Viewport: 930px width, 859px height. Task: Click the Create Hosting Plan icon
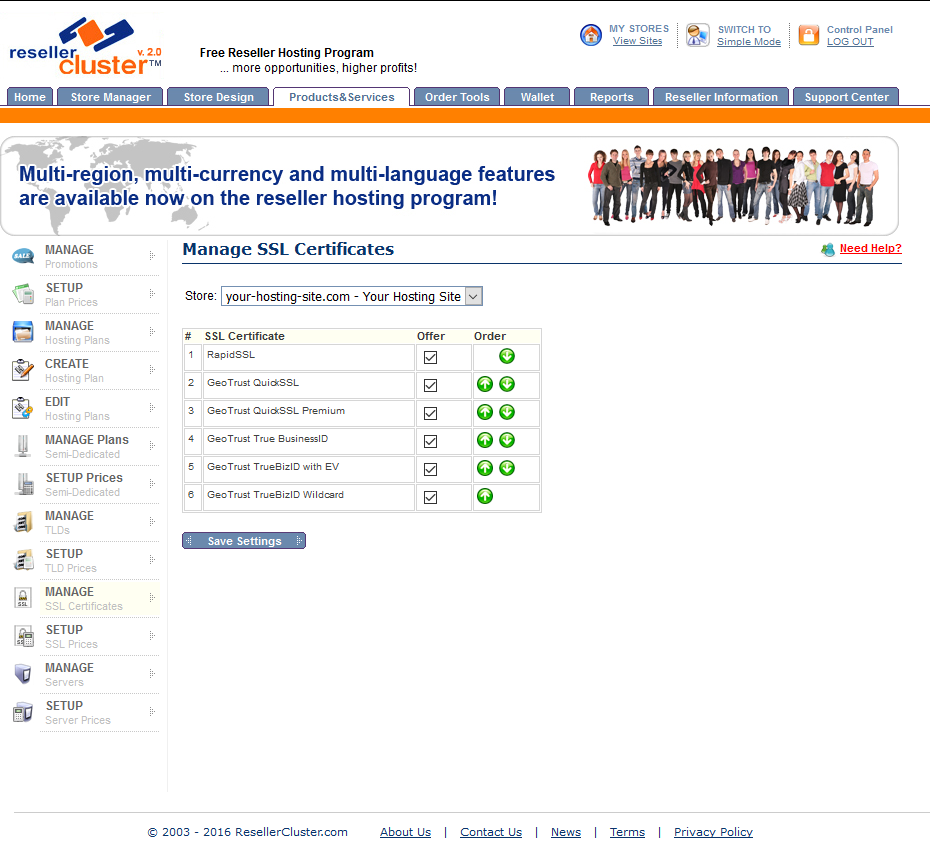click(23, 370)
